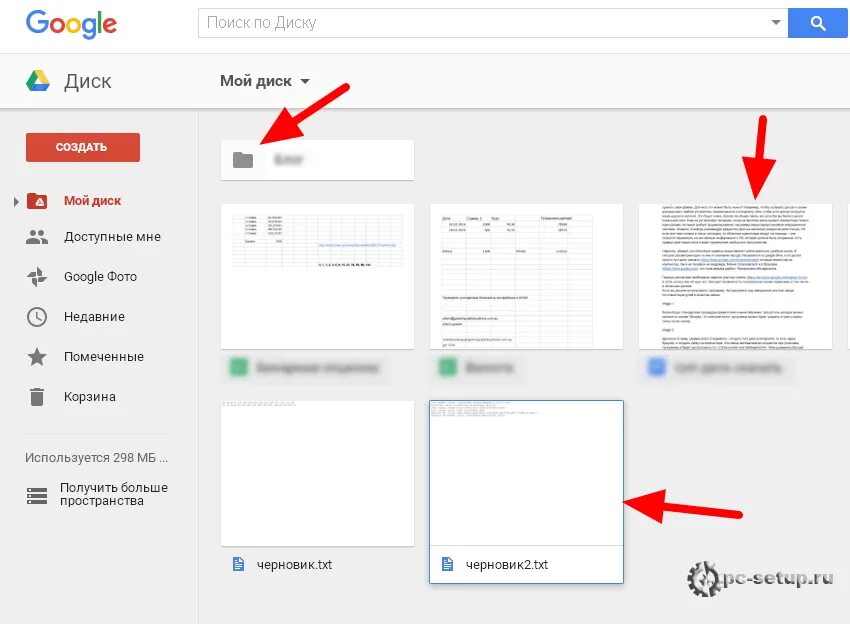Open Google Фото in the sidebar

click(x=100, y=277)
